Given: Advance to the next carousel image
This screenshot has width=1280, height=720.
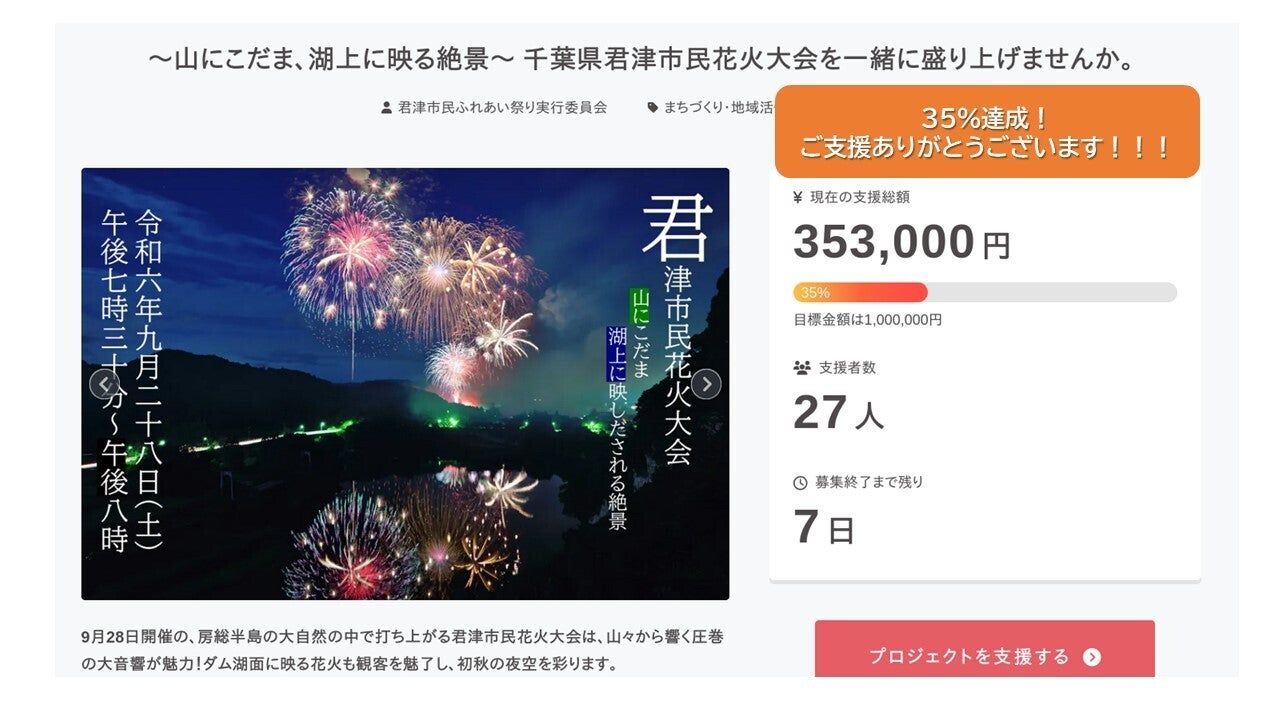Looking at the screenshot, I should coord(706,384).
